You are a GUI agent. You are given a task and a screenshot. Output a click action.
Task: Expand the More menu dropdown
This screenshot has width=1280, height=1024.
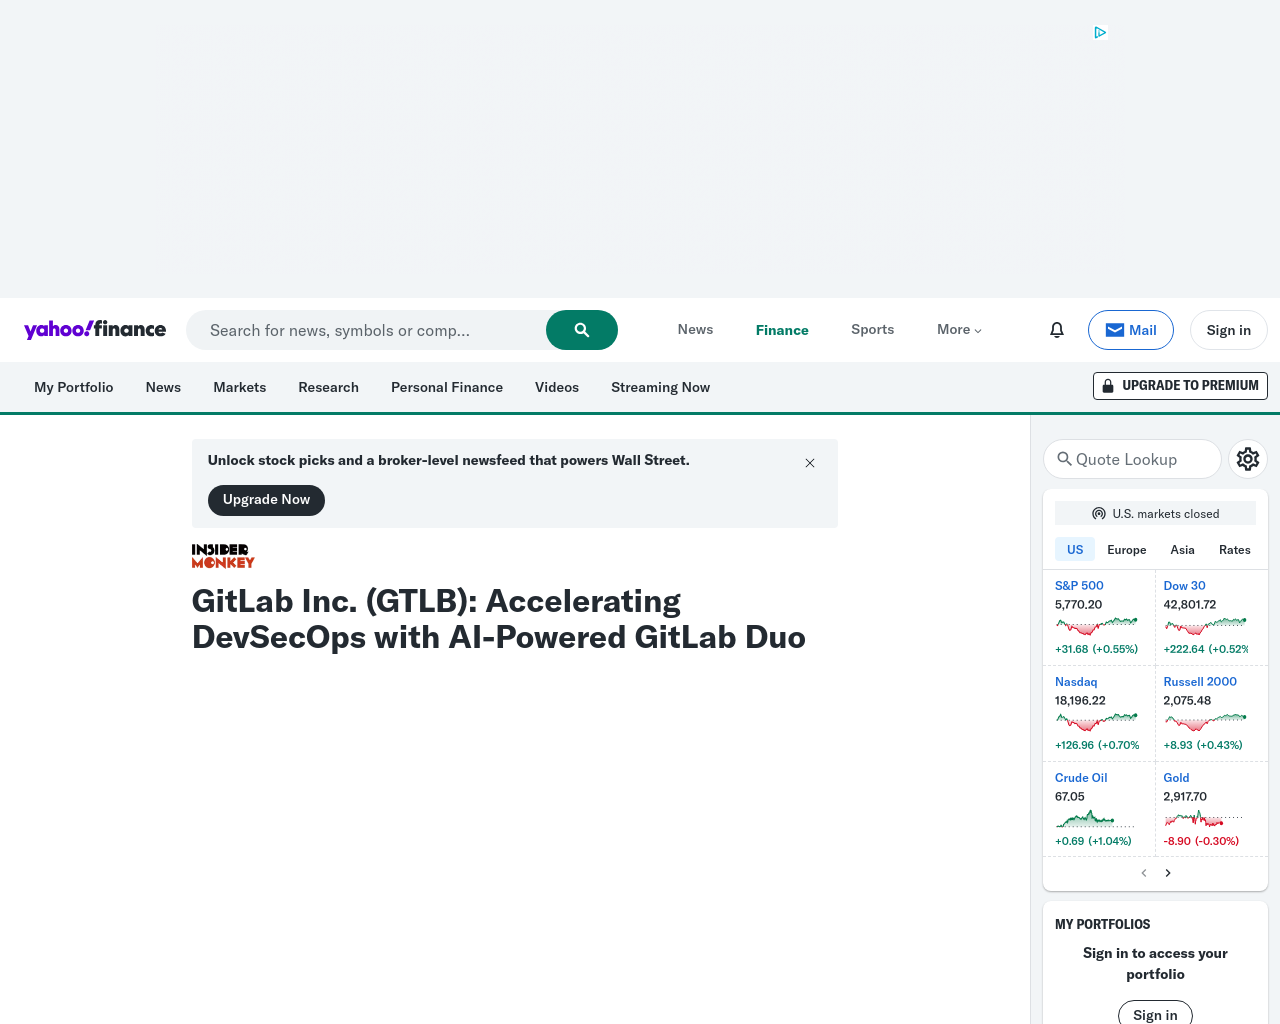959,330
